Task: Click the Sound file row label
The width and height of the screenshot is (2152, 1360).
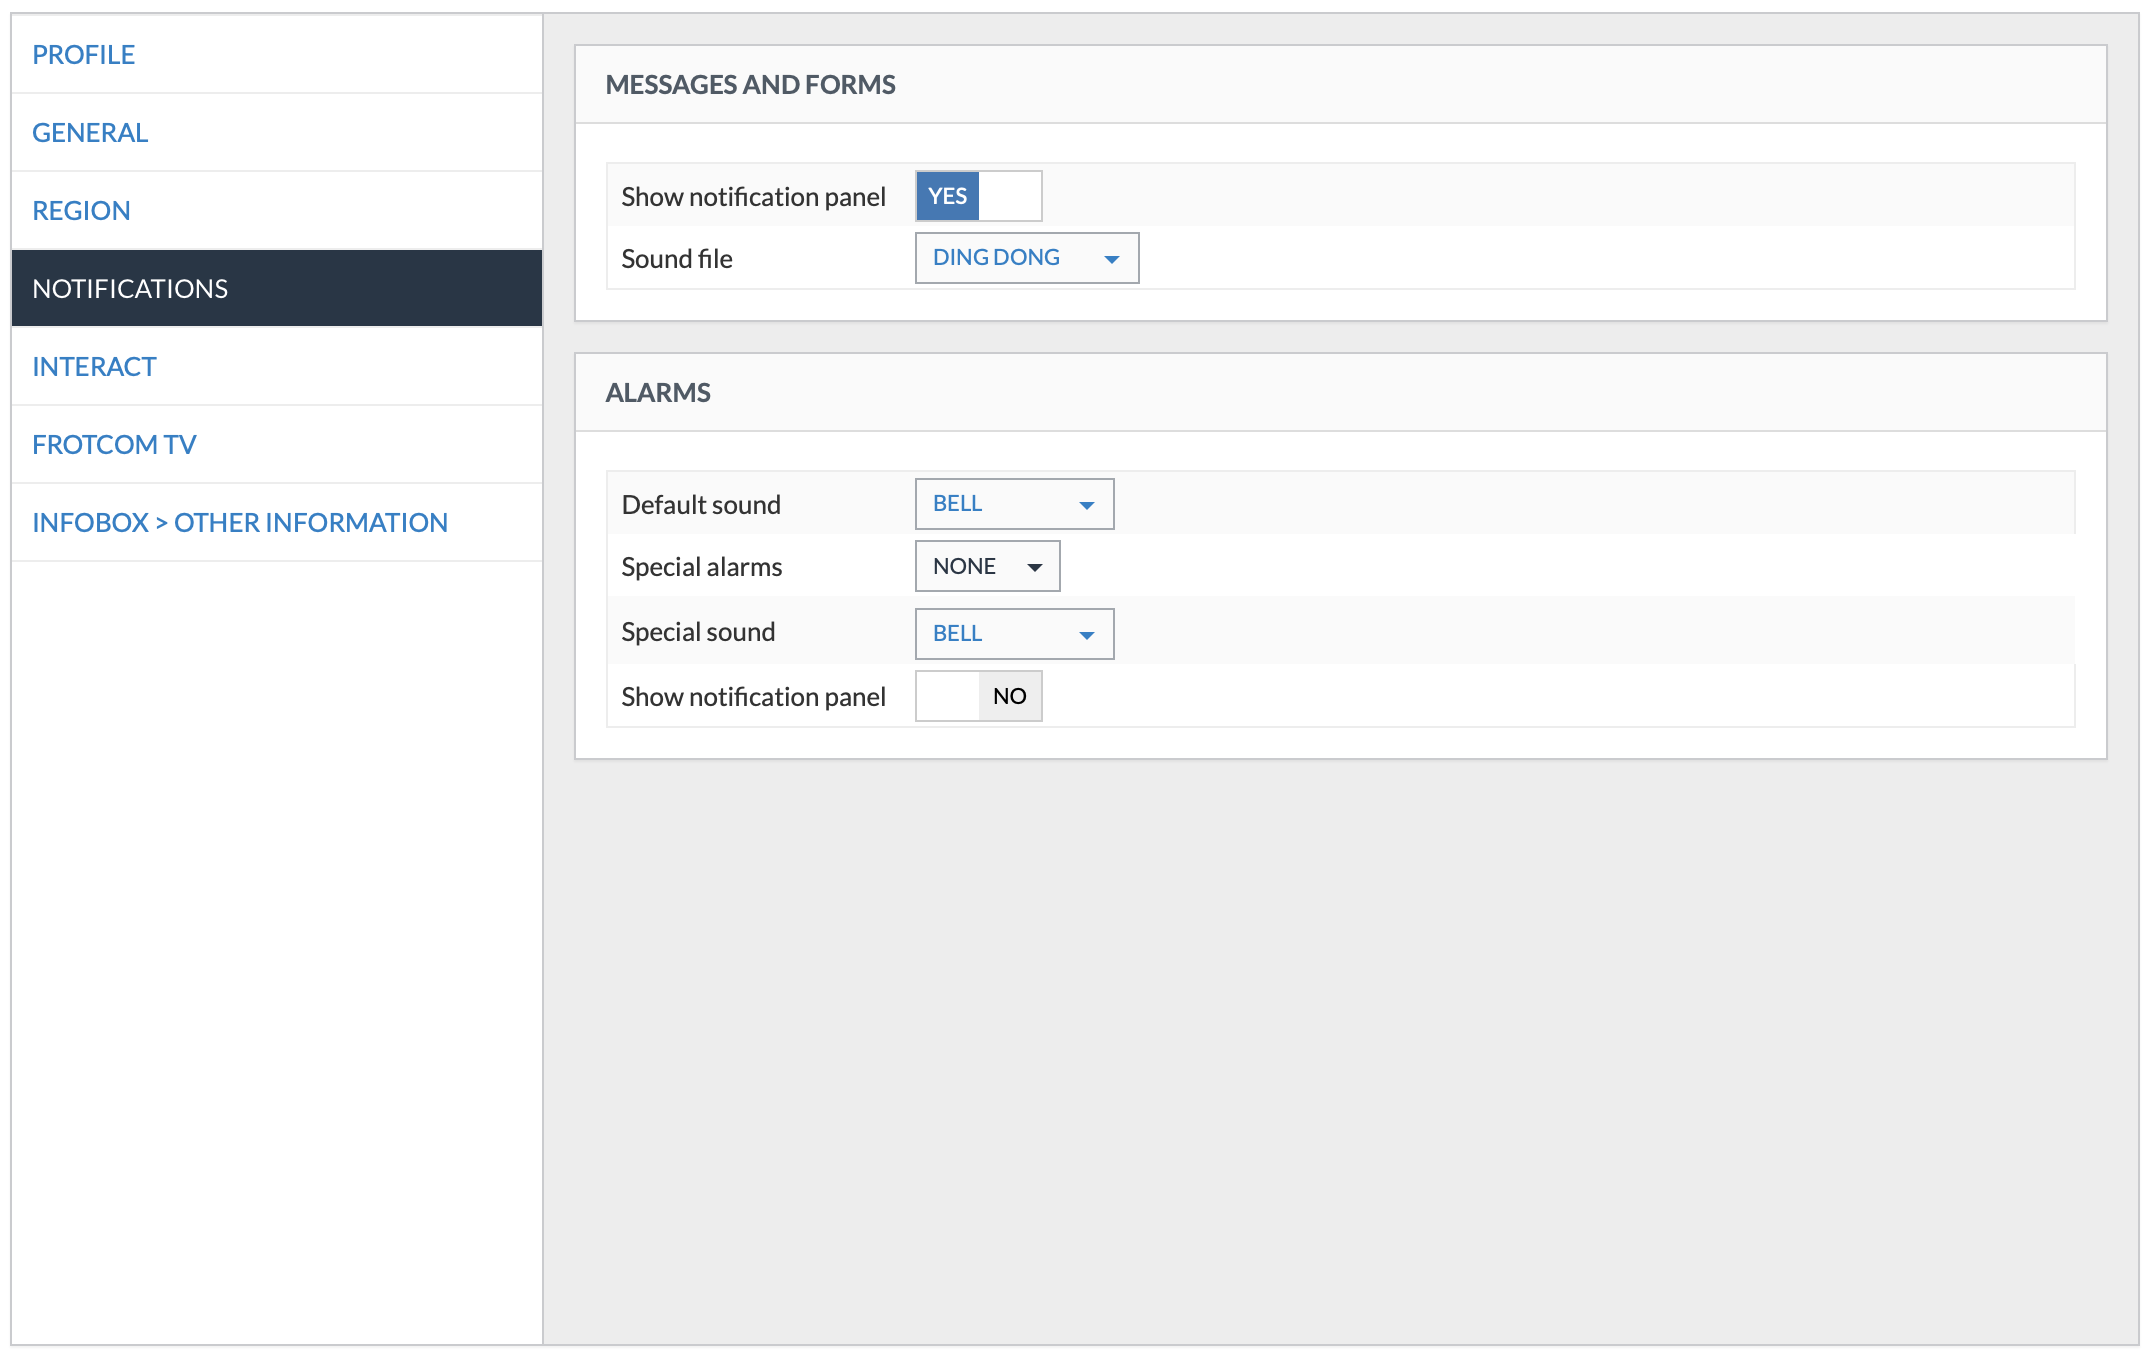Action: [x=677, y=259]
